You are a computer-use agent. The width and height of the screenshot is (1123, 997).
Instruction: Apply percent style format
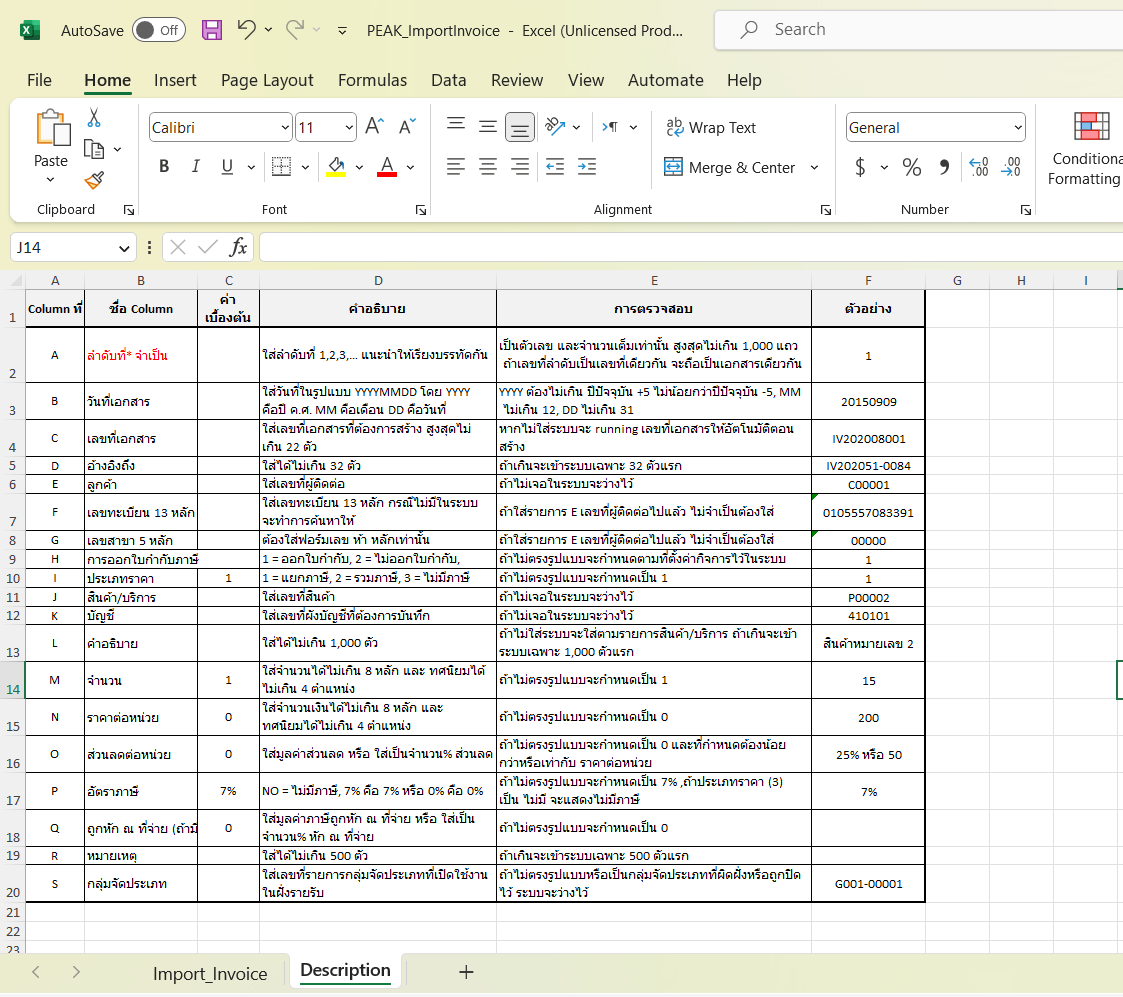[x=912, y=167]
